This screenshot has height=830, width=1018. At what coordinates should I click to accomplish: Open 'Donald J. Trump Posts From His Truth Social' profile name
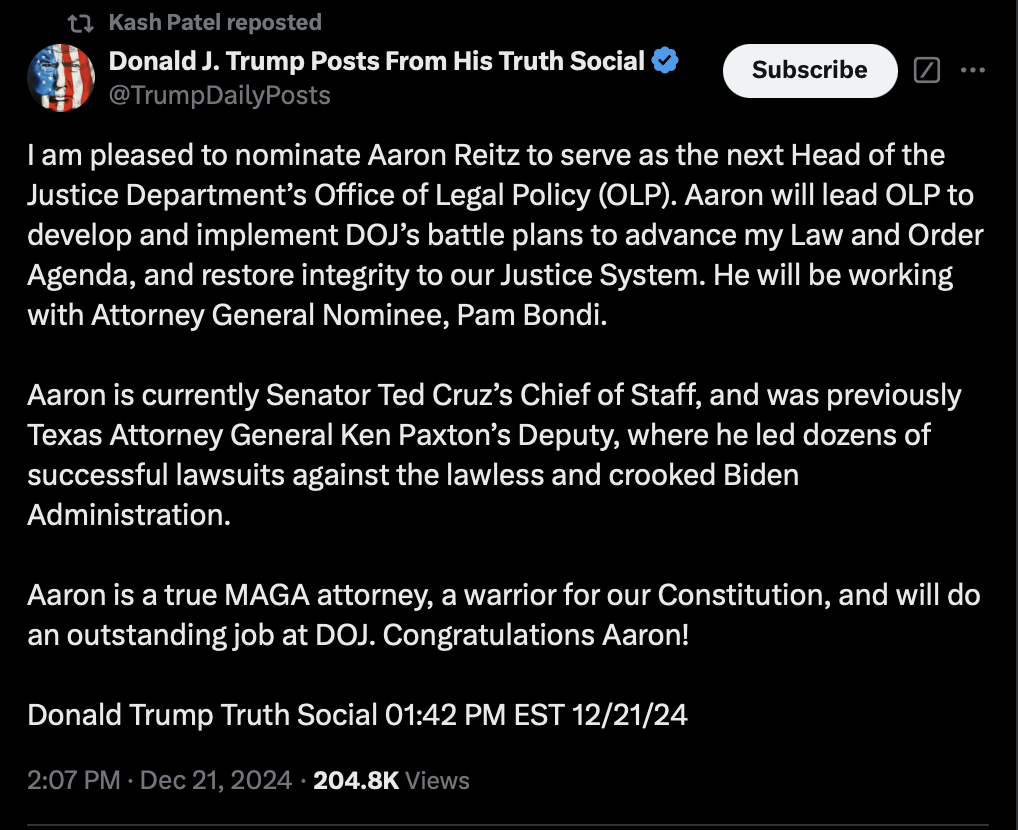coord(377,61)
